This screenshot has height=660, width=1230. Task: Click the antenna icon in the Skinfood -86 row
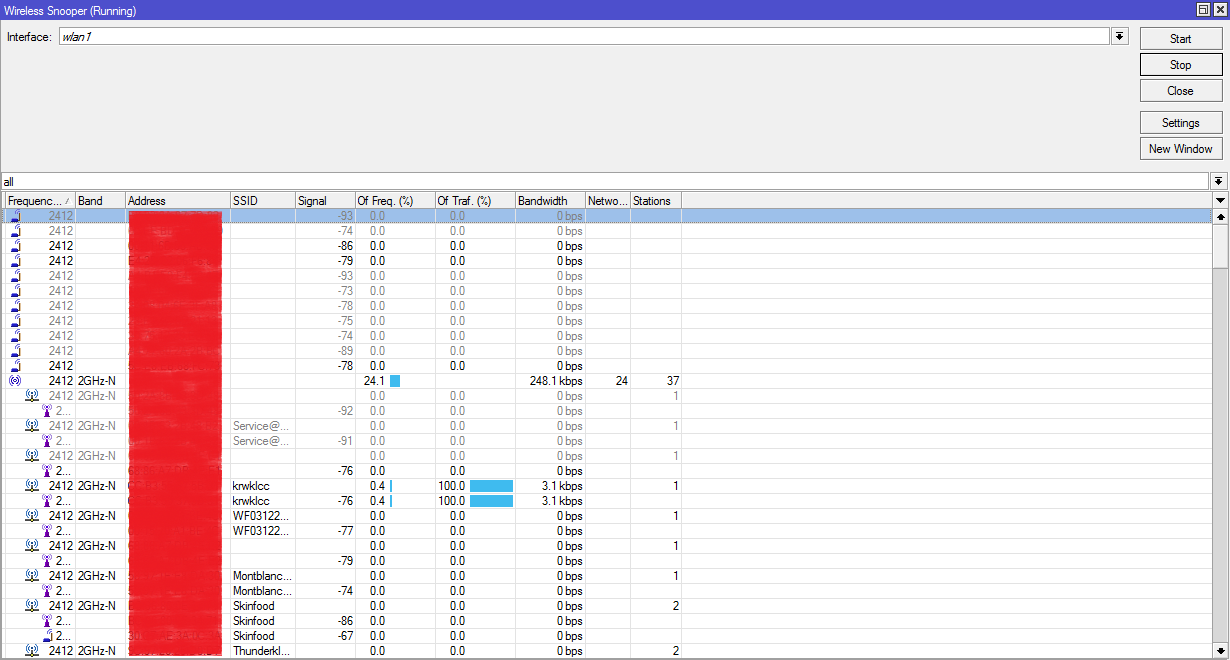click(x=47, y=621)
